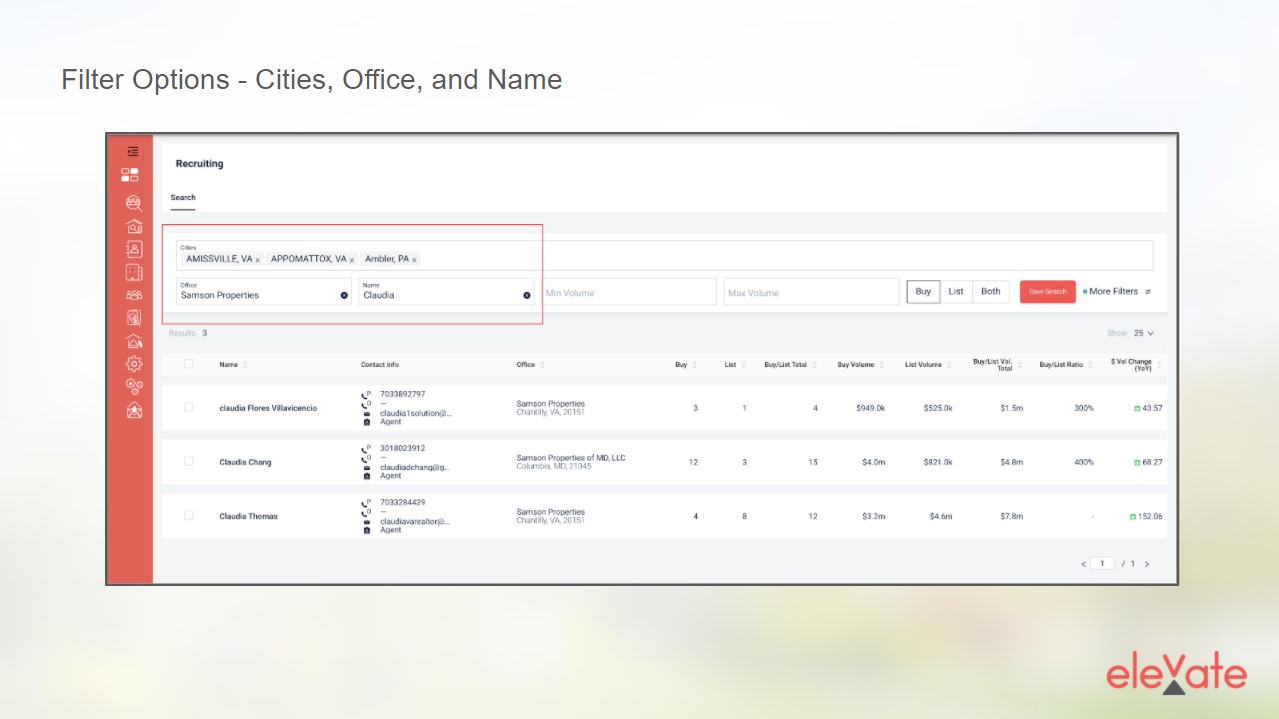
Task: Open the multiple gears sidebar icon
Action: [x=133, y=387]
